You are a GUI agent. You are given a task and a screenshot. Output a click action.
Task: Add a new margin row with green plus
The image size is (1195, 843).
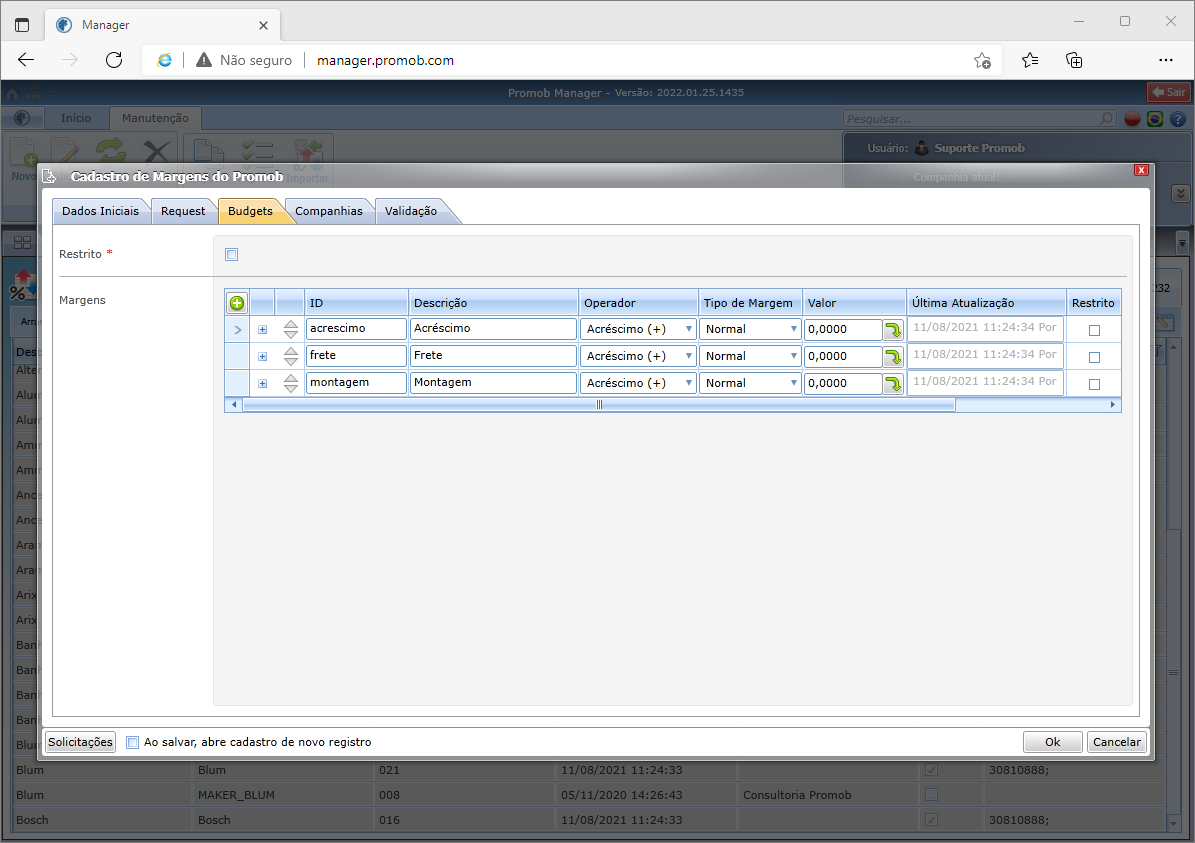[237, 303]
